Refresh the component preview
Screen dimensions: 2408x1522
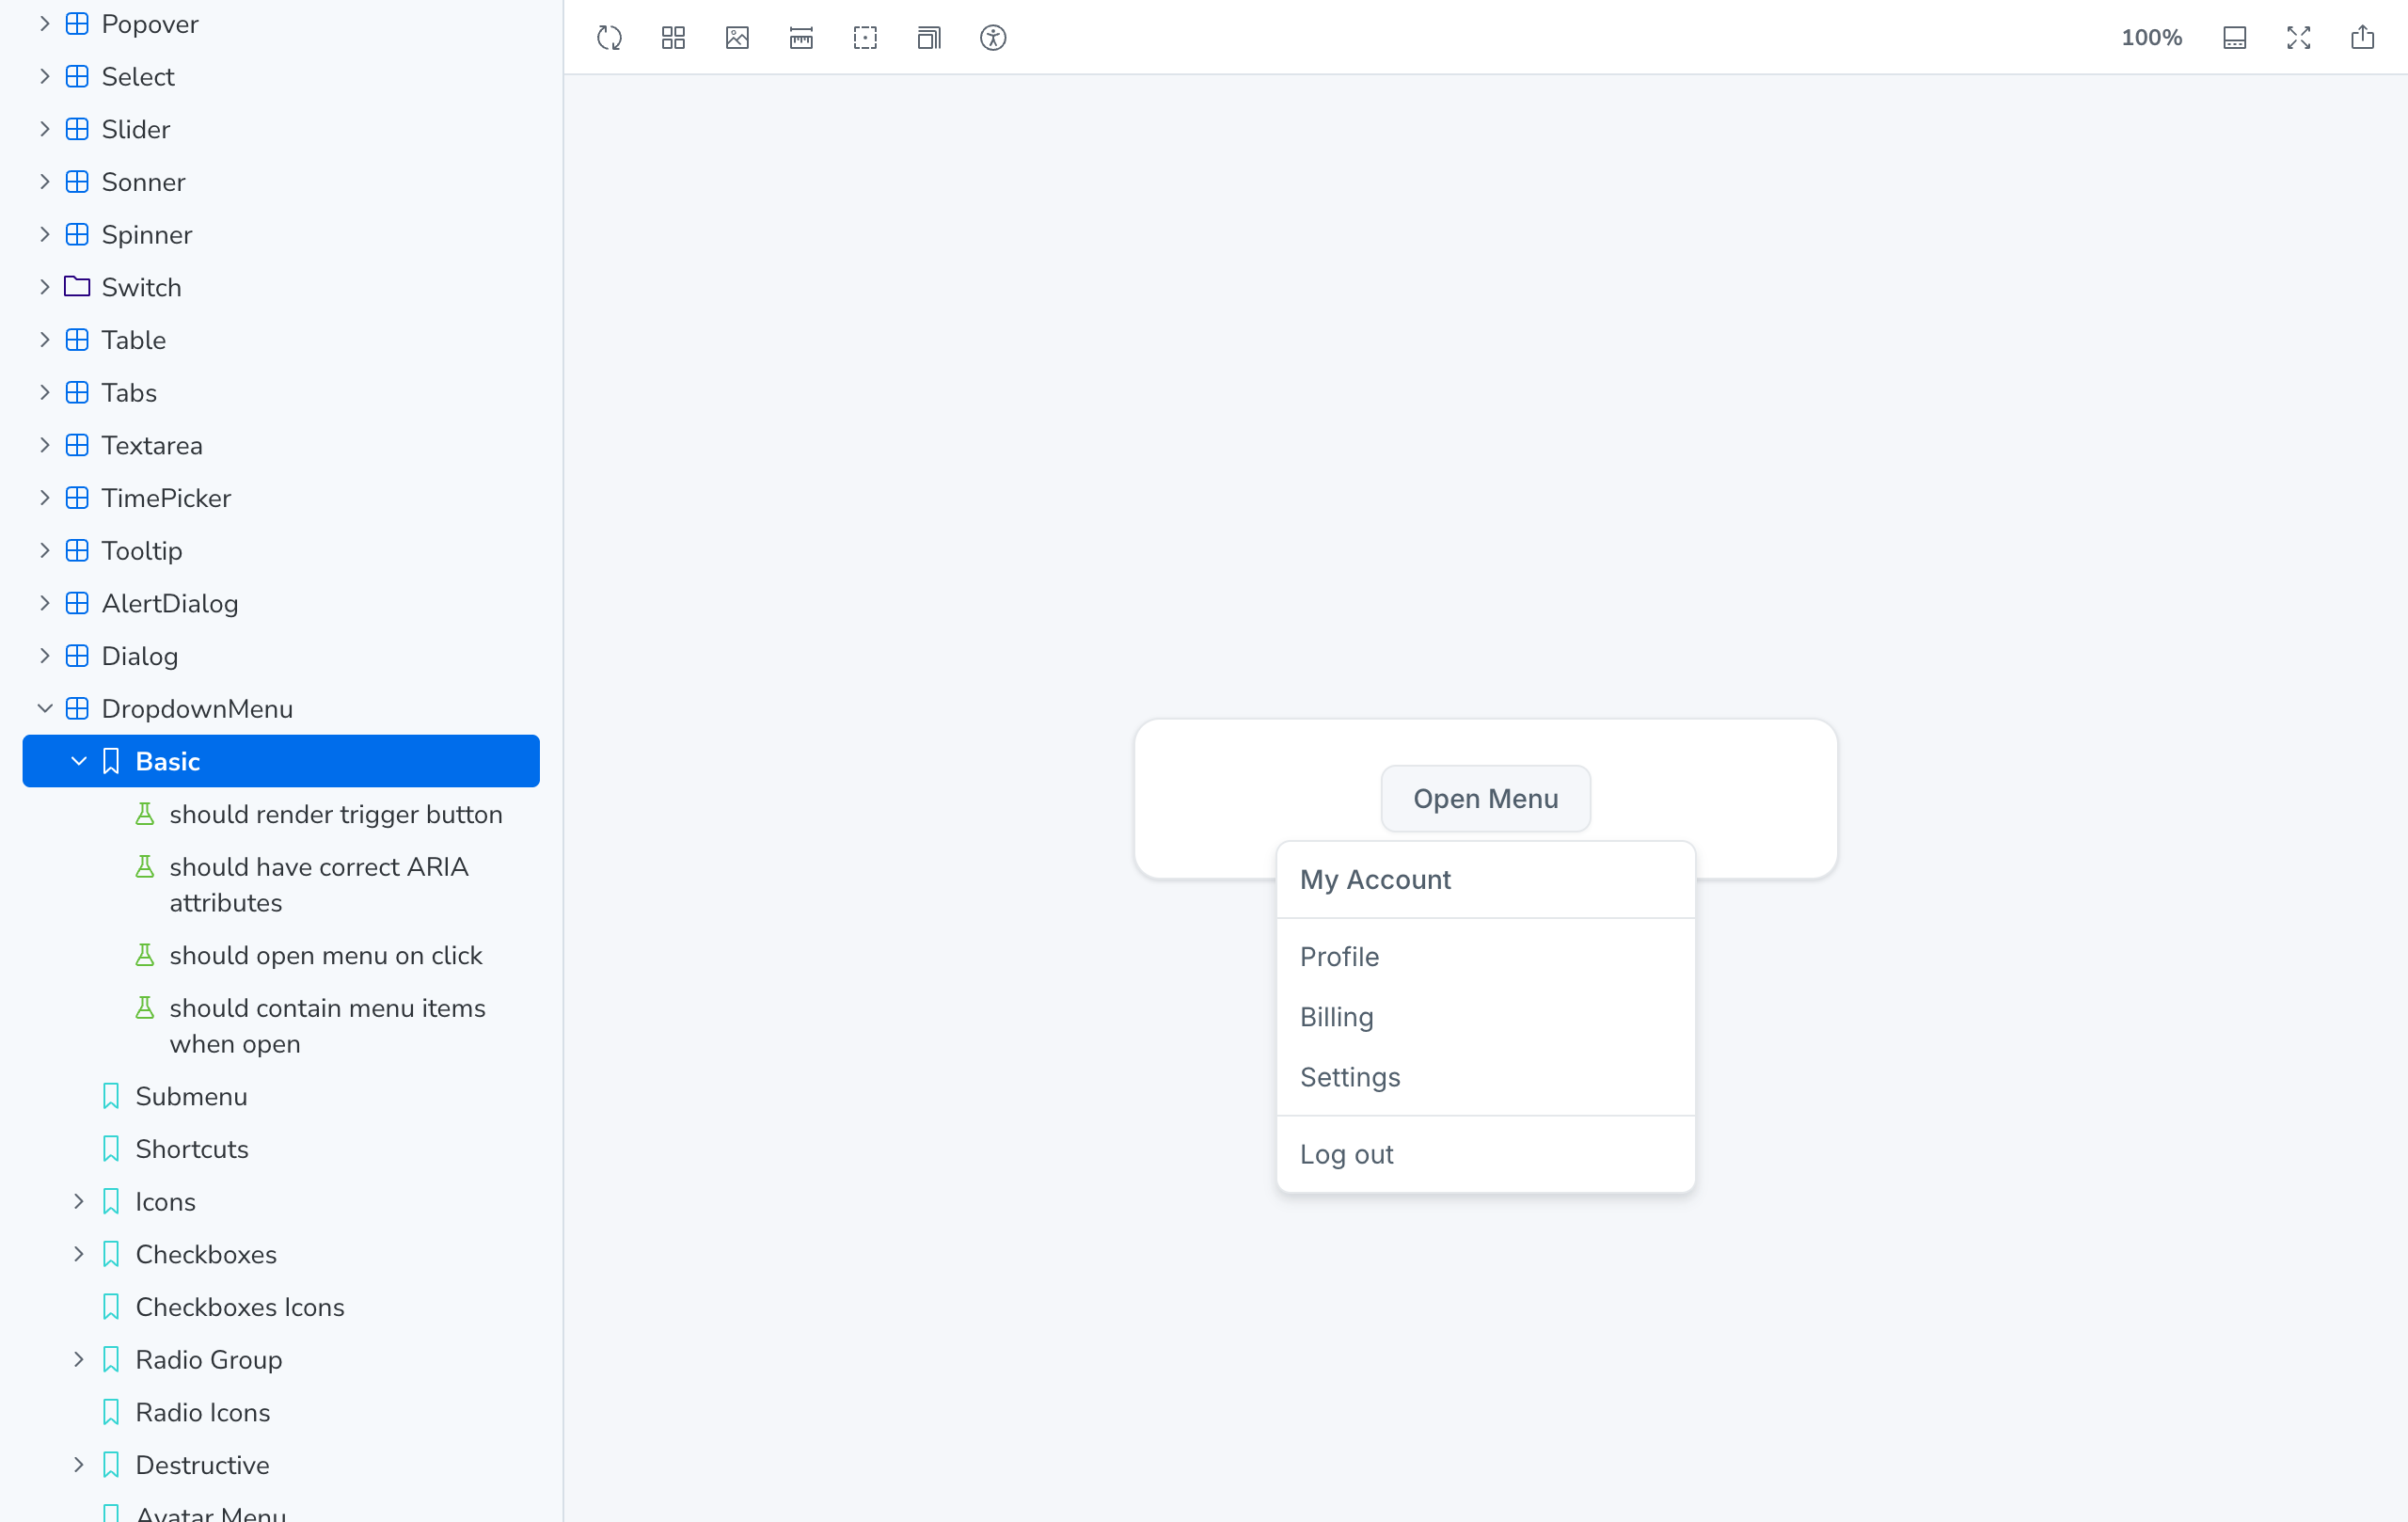[x=608, y=38]
